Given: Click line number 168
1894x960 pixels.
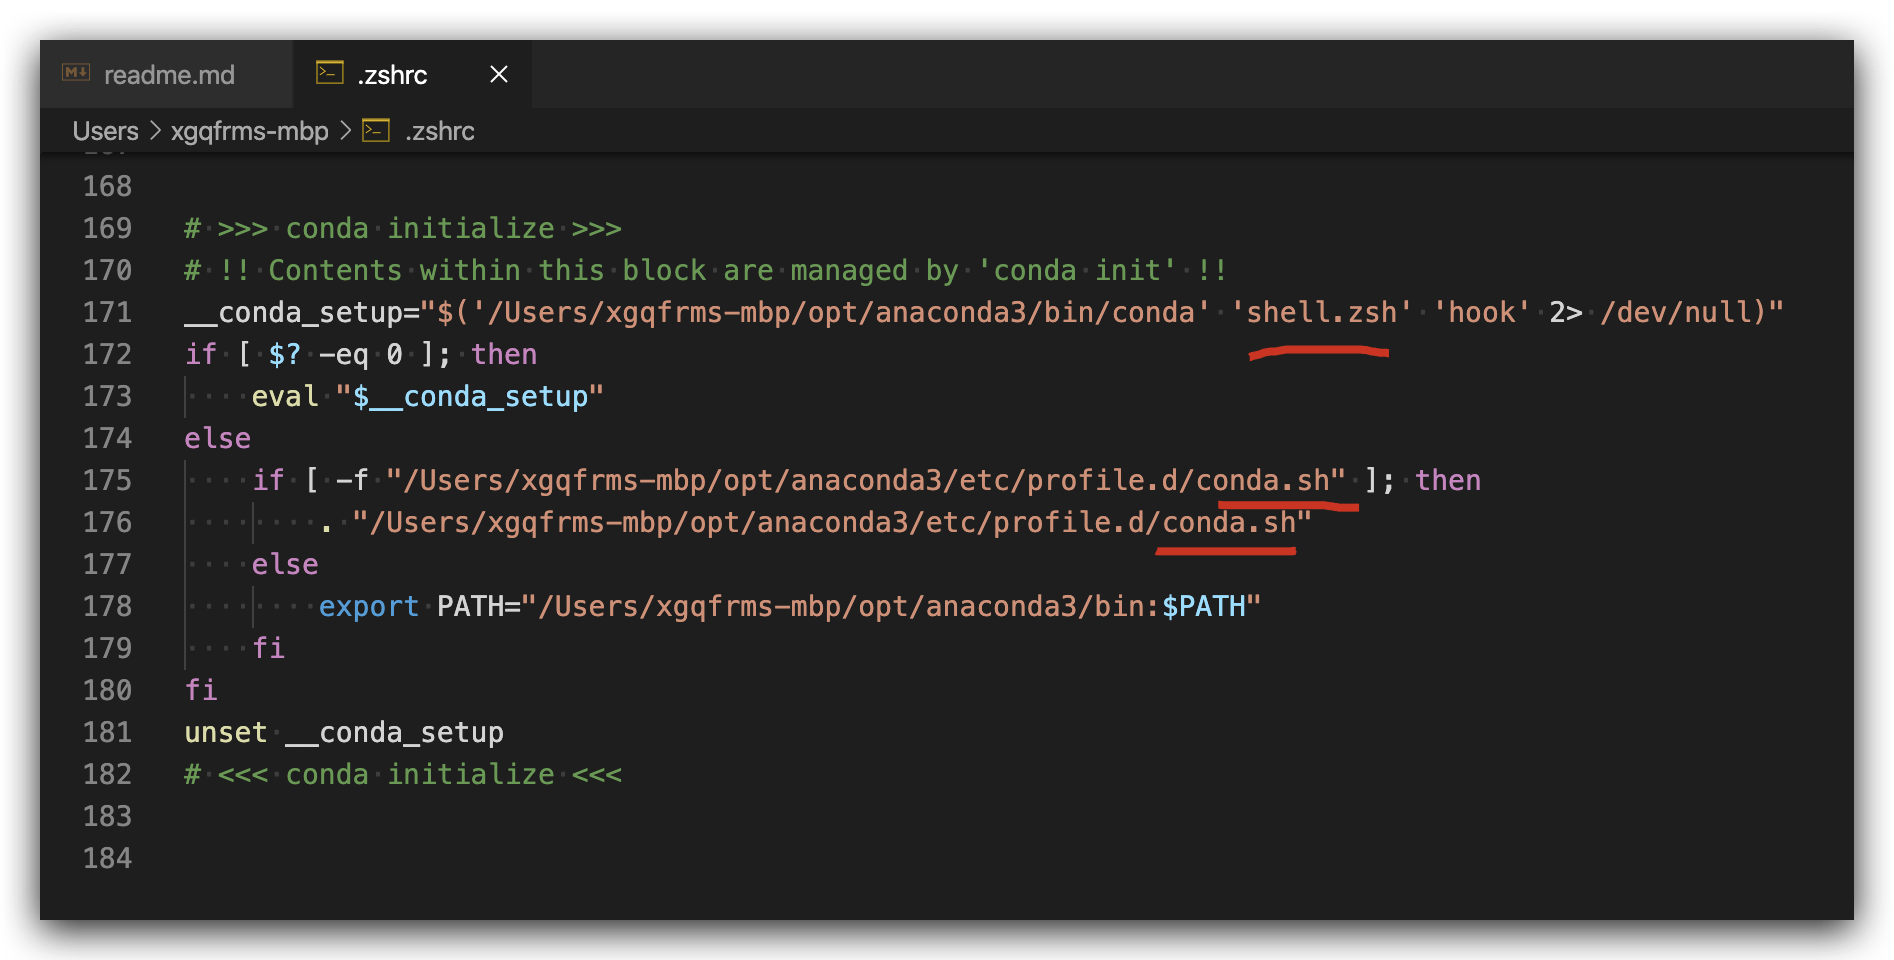Looking at the screenshot, I should pyautogui.click(x=107, y=186).
